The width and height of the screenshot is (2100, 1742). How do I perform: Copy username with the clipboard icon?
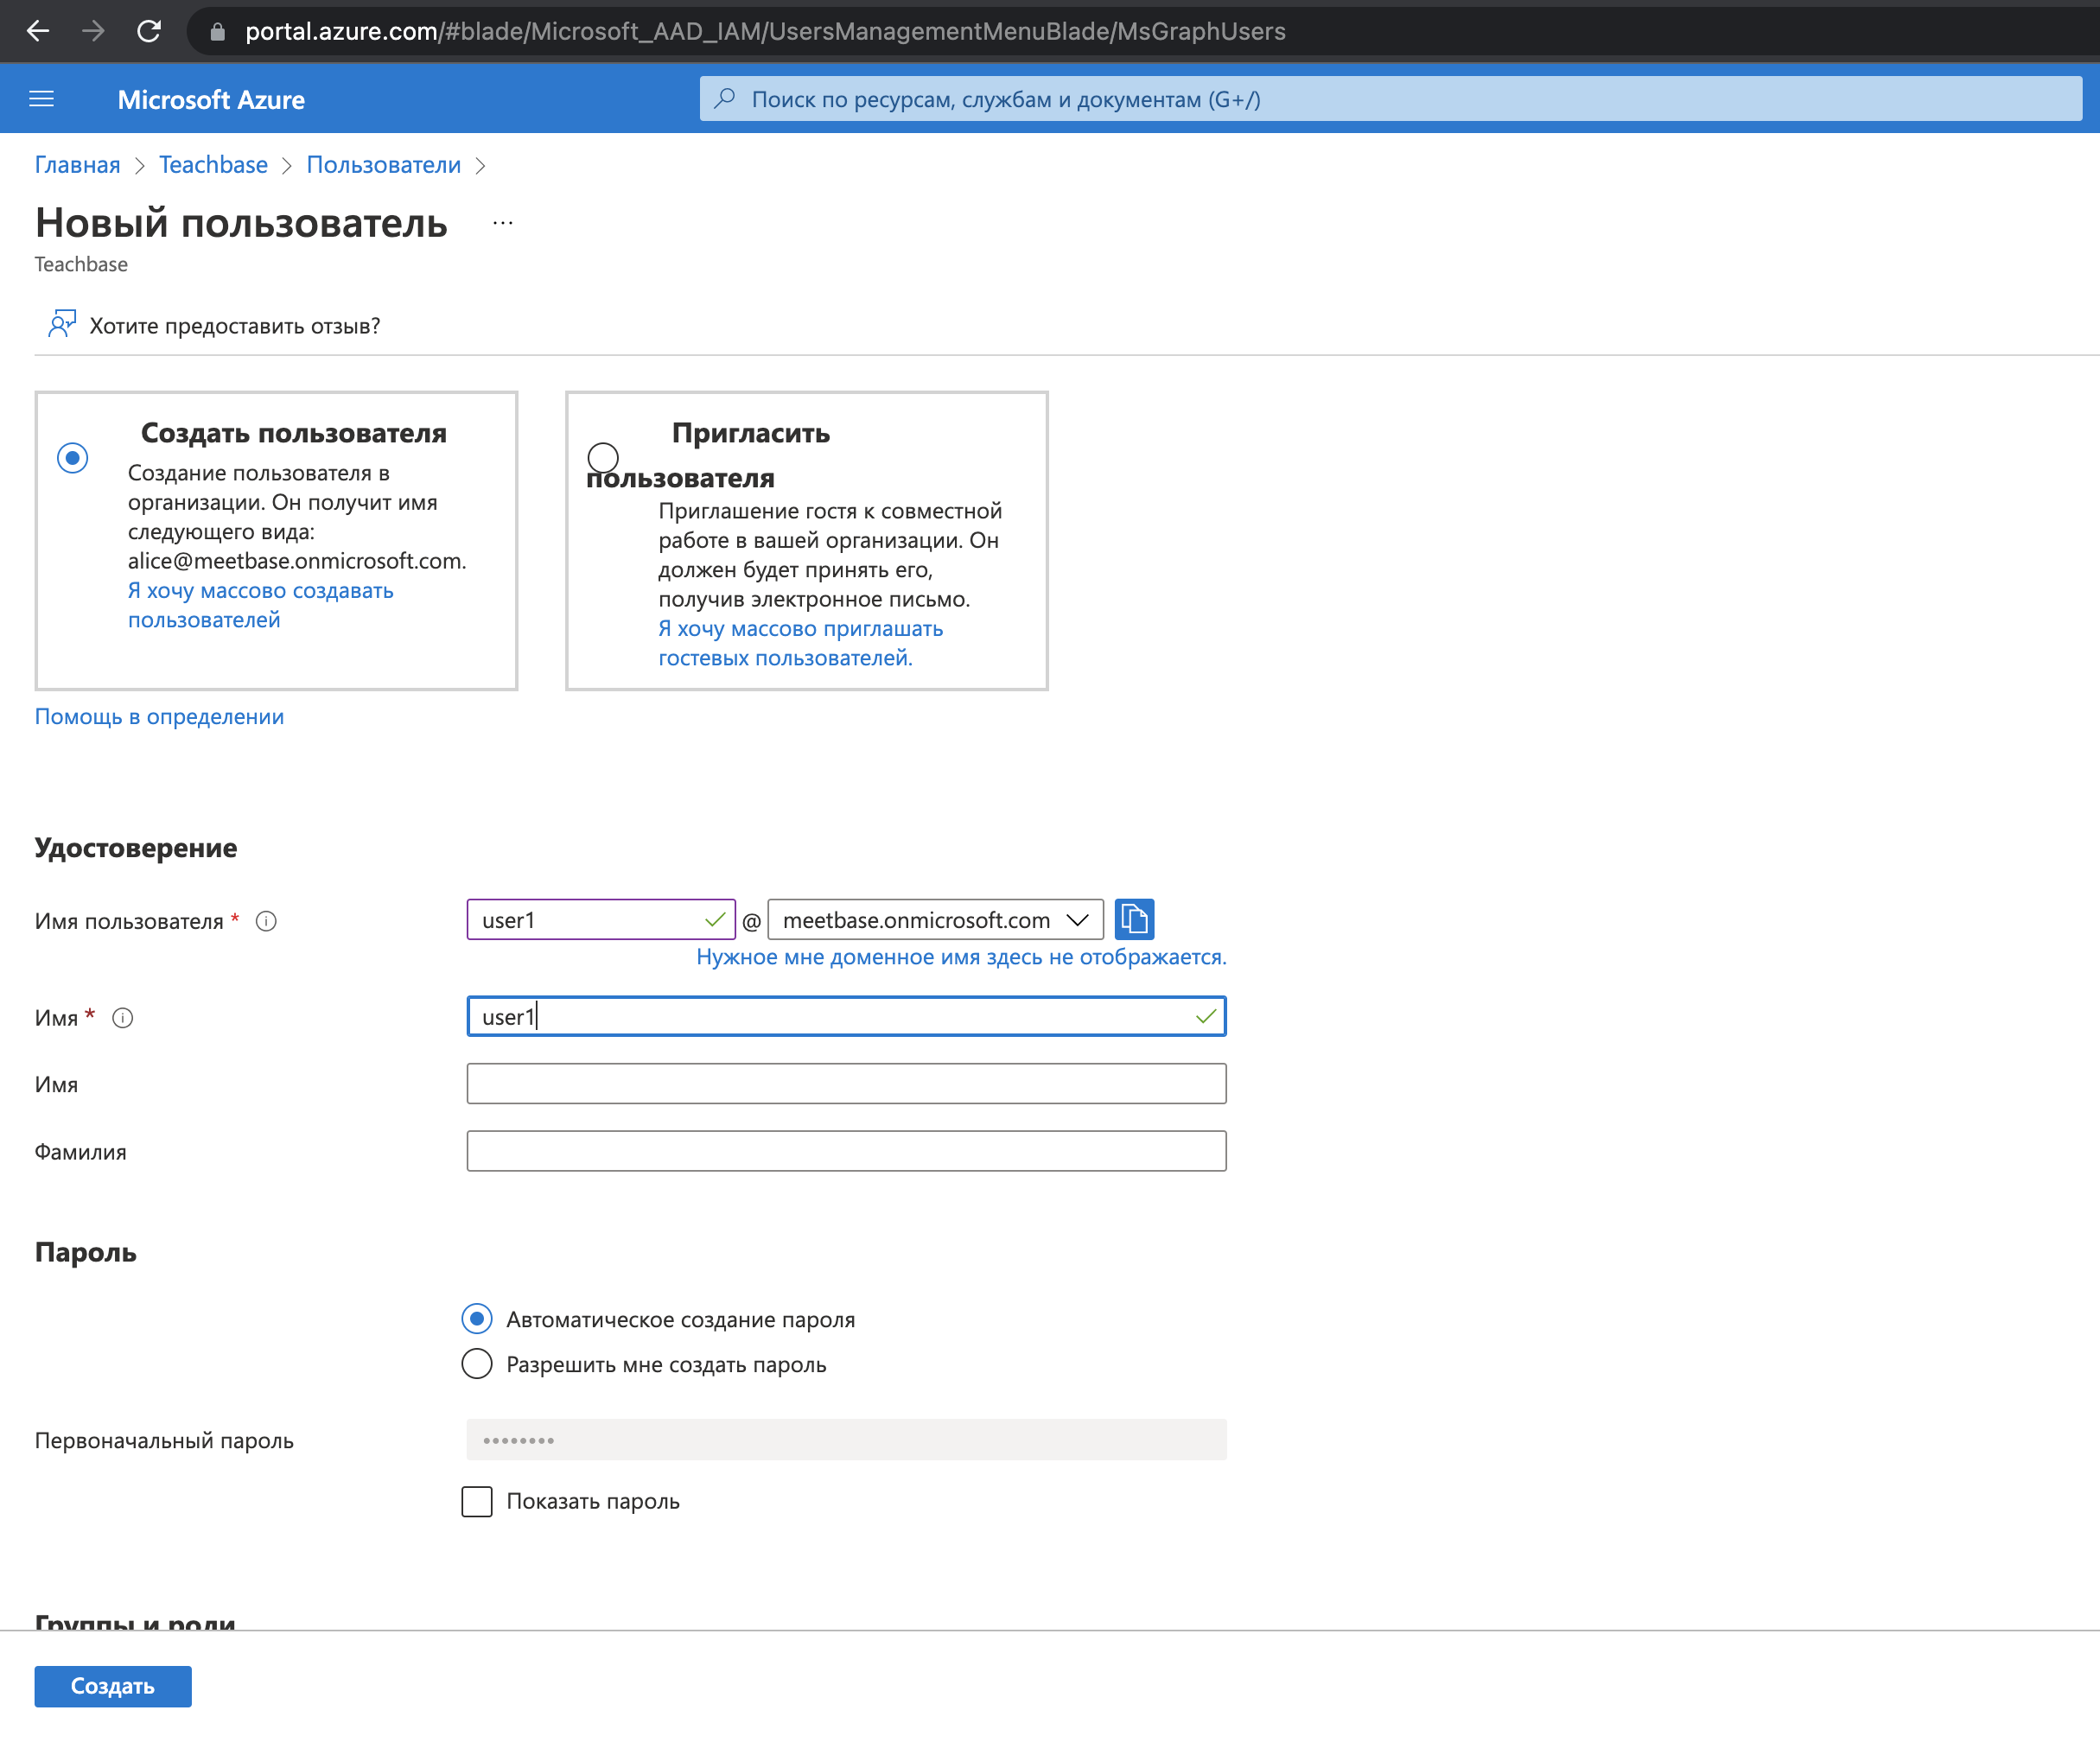[1134, 919]
